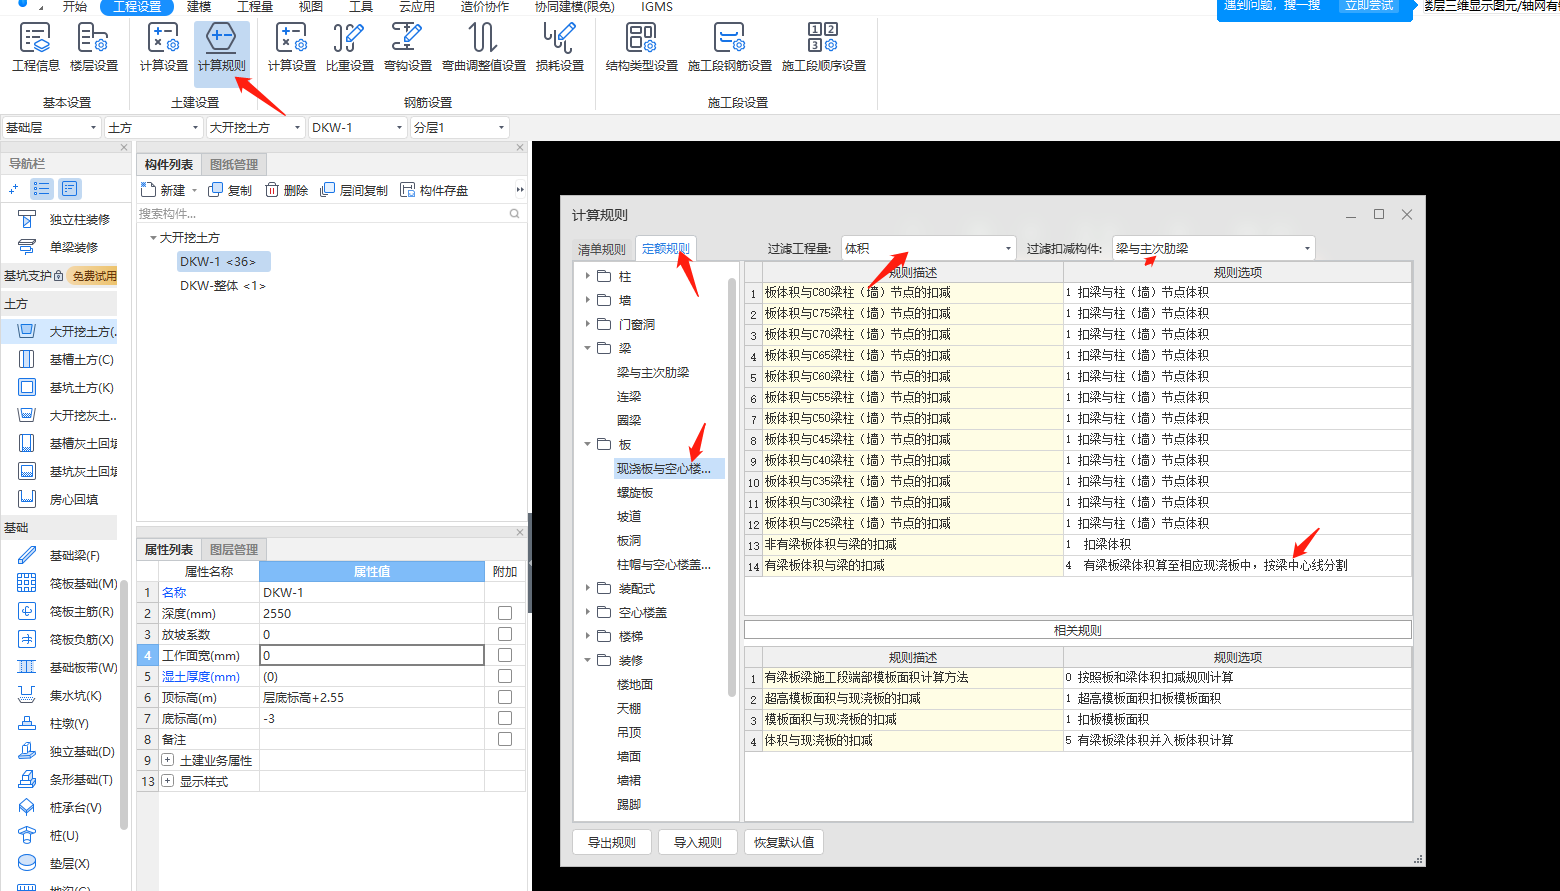Open 过滤工程量 体积 dropdown
Image resolution: width=1560 pixels, height=891 pixels.
[929, 248]
